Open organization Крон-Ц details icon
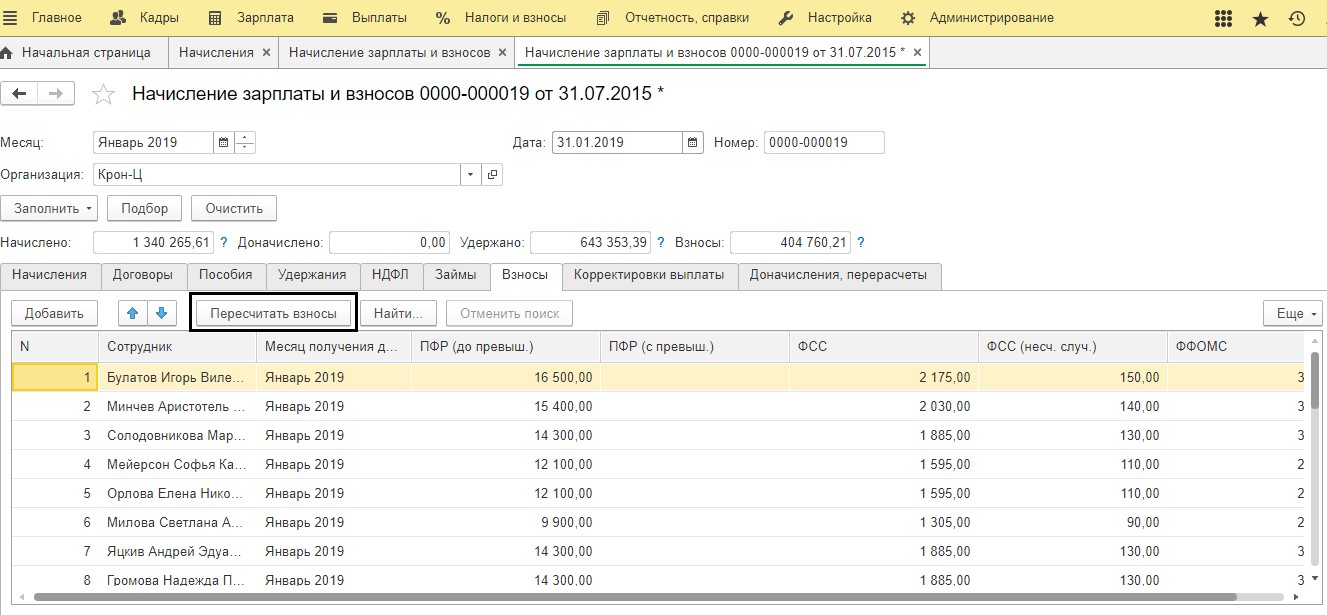The width and height of the screenshot is (1327, 615). pyautogui.click(x=492, y=175)
